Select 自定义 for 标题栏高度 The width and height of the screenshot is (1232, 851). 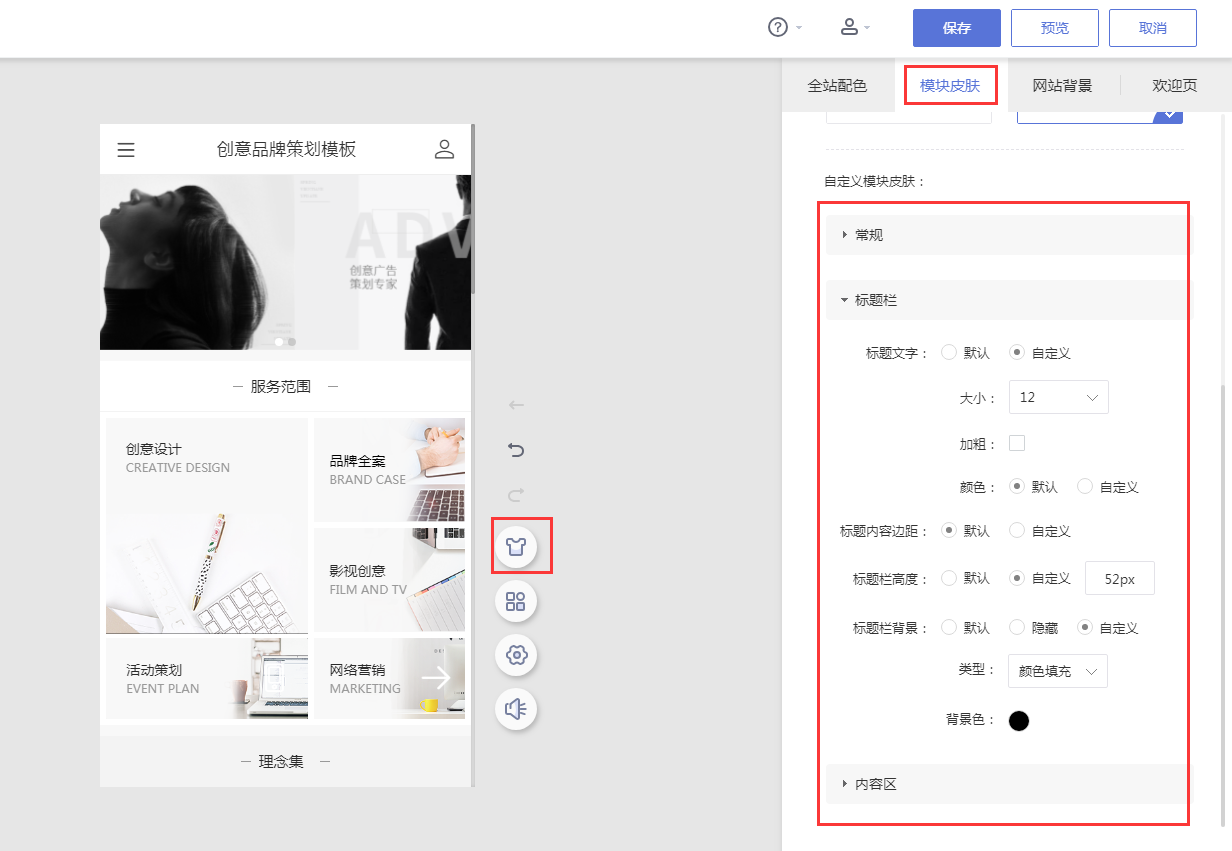[1017, 578]
